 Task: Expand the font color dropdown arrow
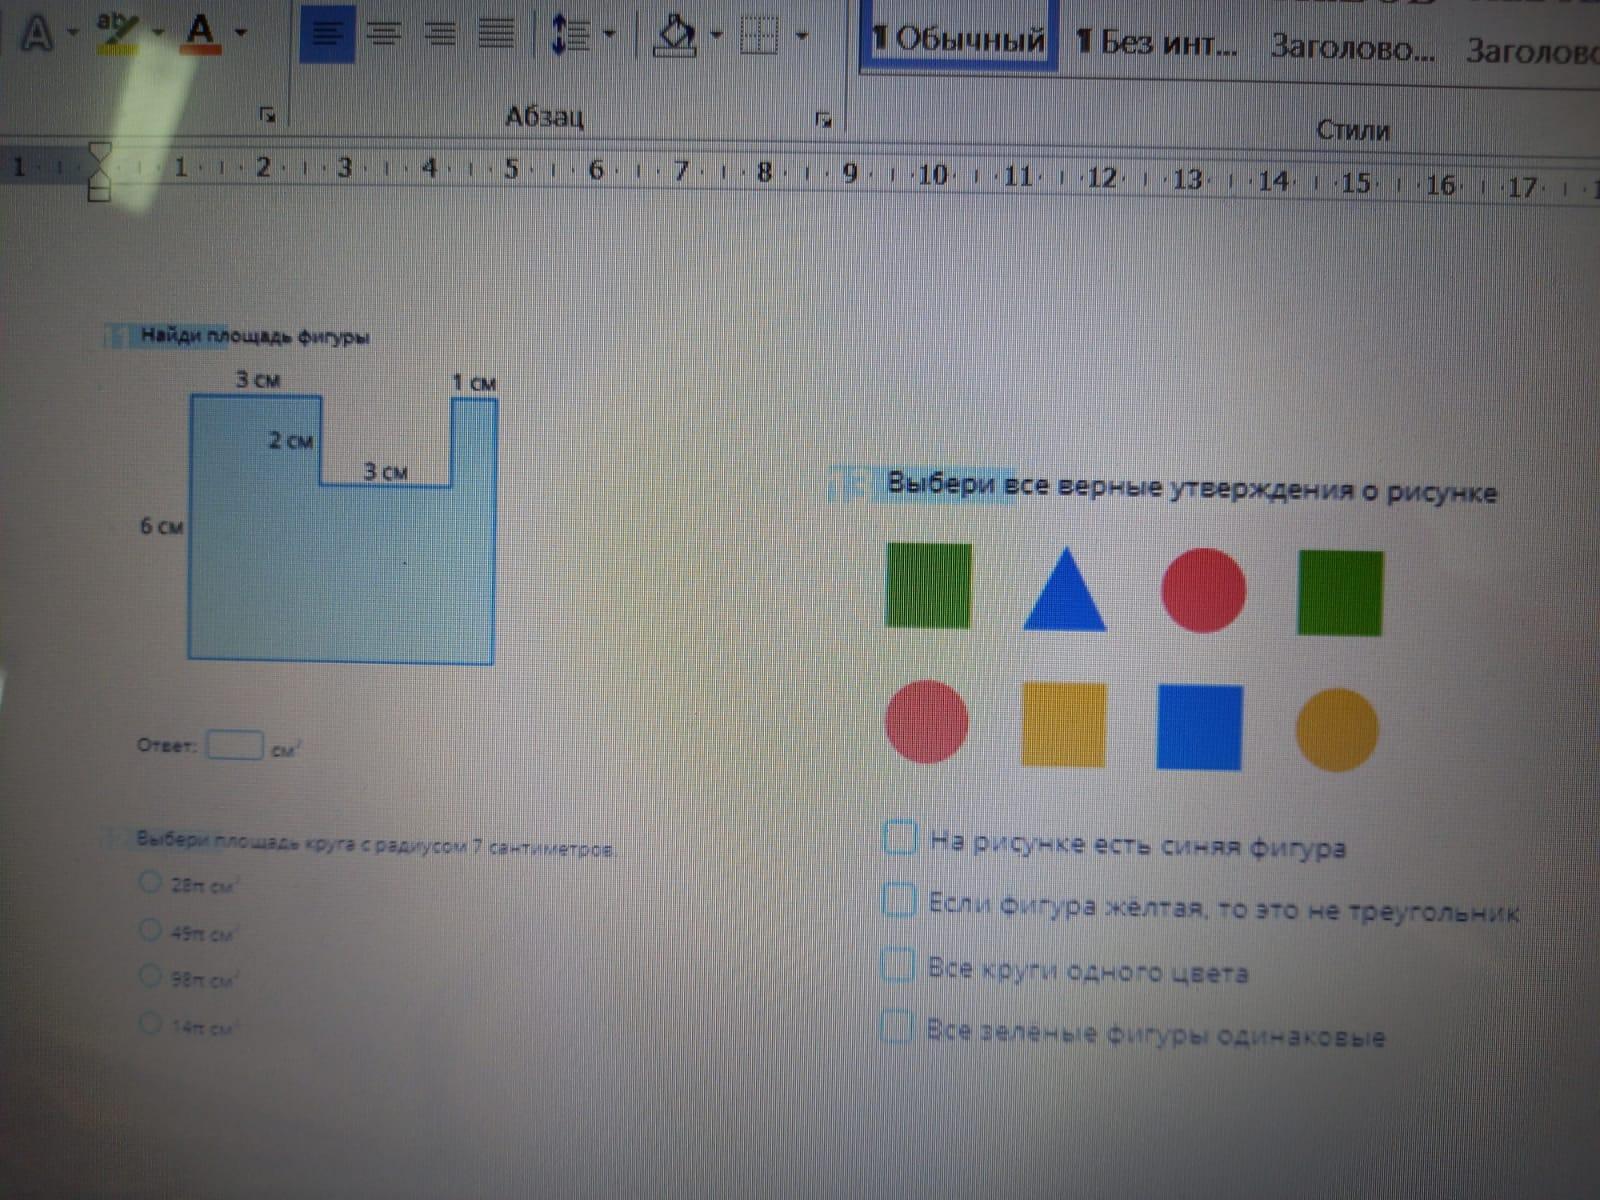[241, 32]
